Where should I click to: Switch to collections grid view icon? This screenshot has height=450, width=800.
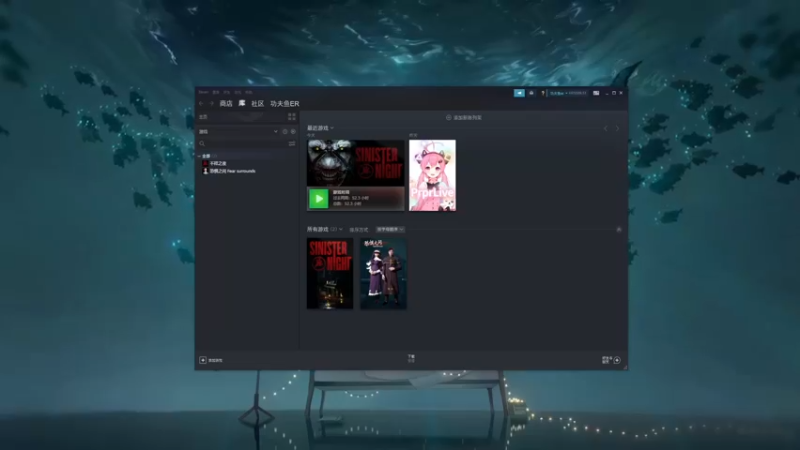pyautogui.click(x=292, y=117)
